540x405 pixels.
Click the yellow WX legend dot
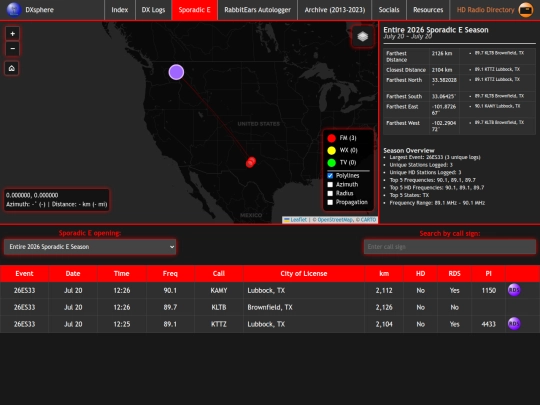(331, 150)
